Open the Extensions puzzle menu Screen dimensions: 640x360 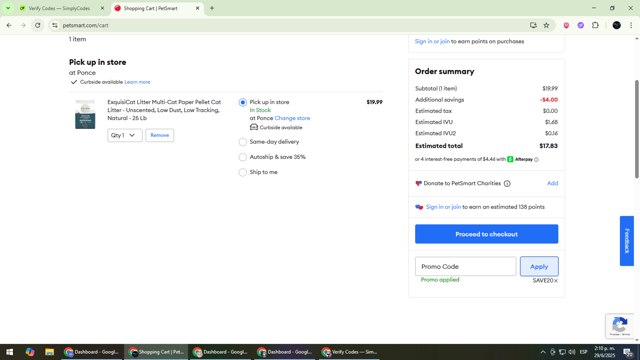click(595, 25)
